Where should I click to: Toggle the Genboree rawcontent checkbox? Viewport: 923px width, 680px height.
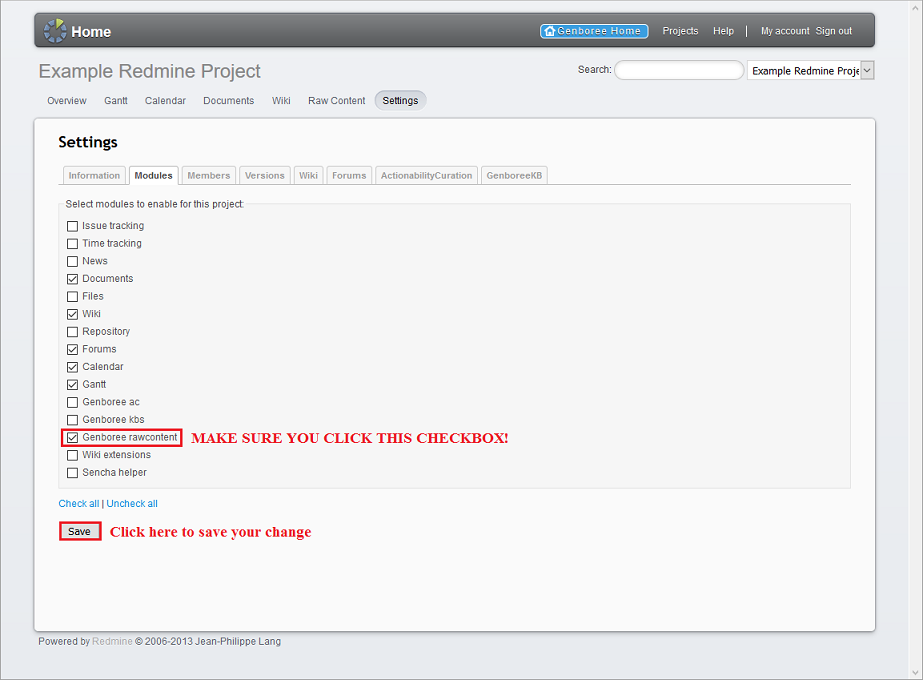click(72, 438)
